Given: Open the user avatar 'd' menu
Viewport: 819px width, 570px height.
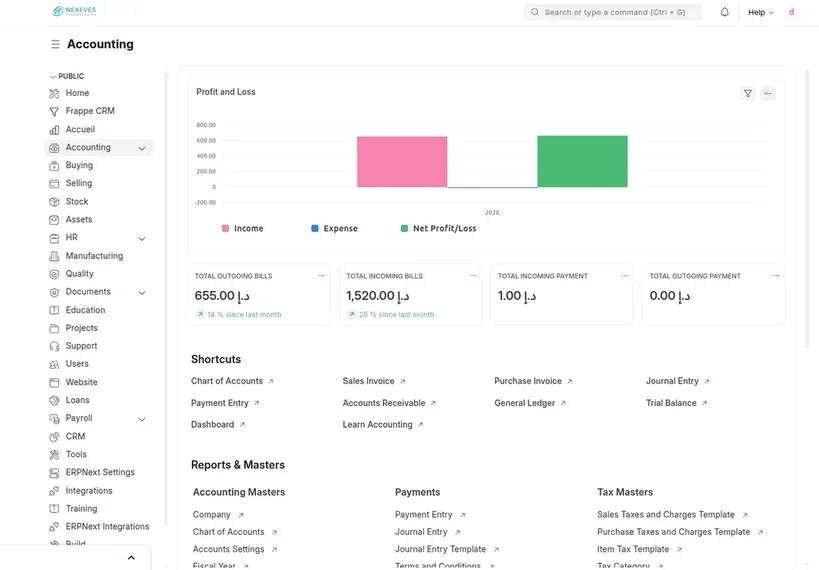Looking at the screenshot, I should coord(792,12).
